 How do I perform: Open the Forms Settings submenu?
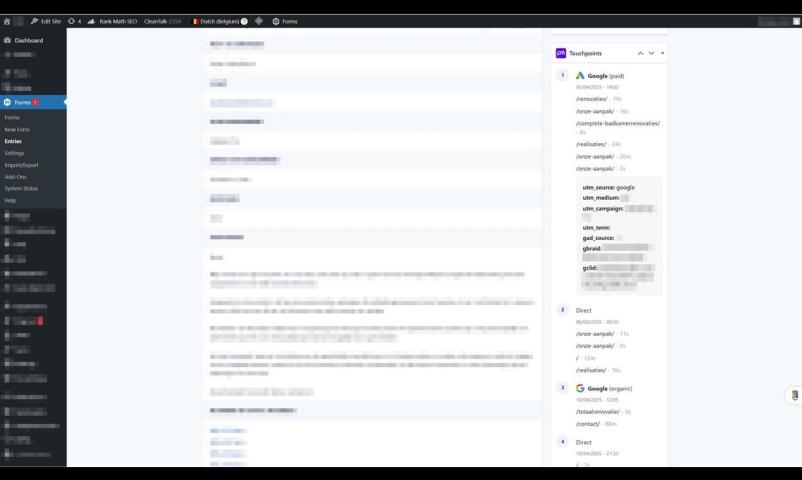pyautogui.click(x=14, y=153)
